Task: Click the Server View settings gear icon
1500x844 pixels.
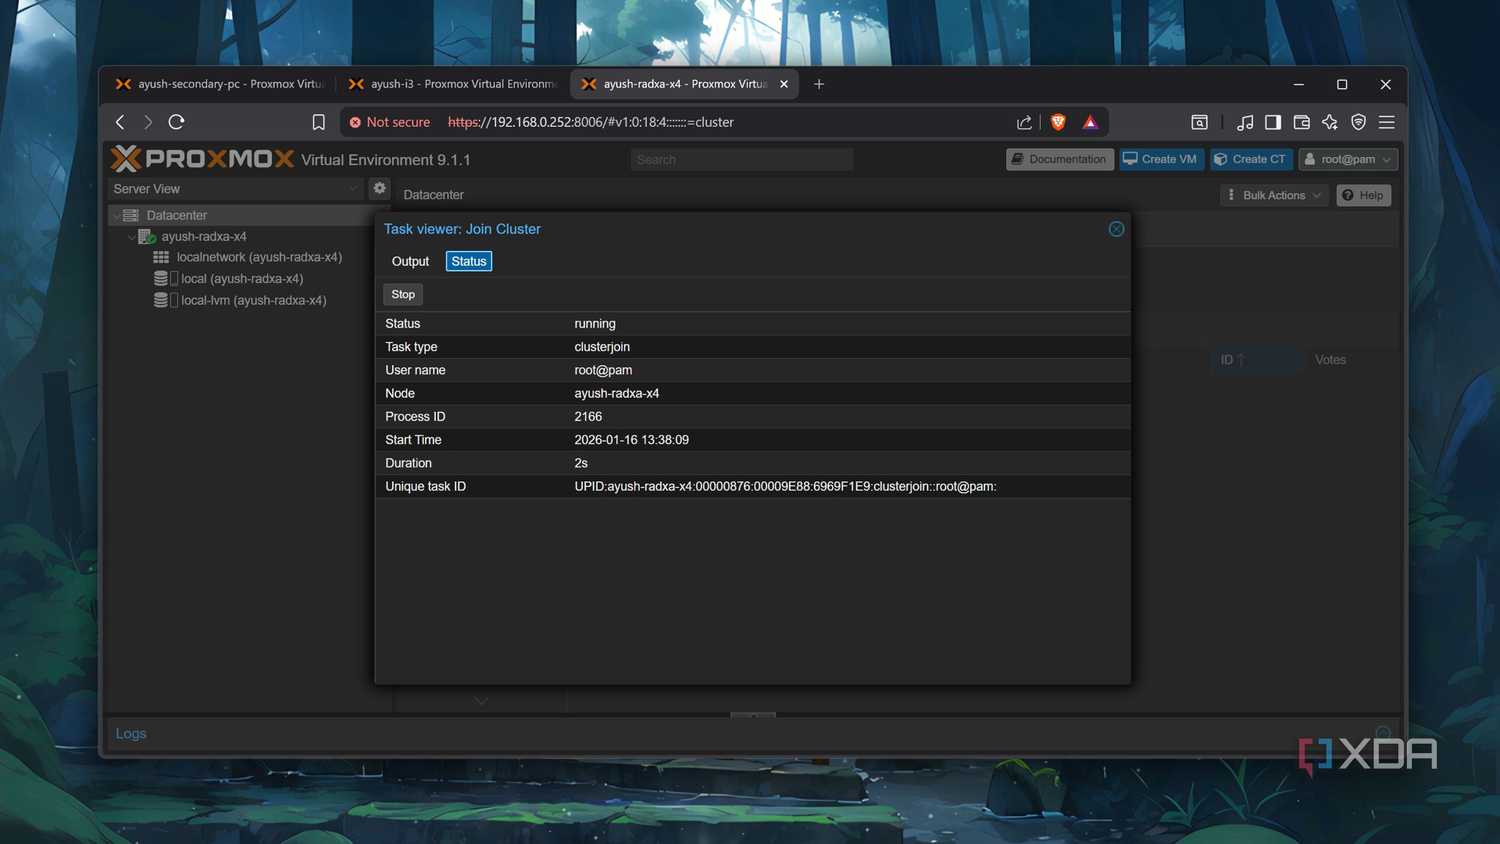Action: (380, 188)
